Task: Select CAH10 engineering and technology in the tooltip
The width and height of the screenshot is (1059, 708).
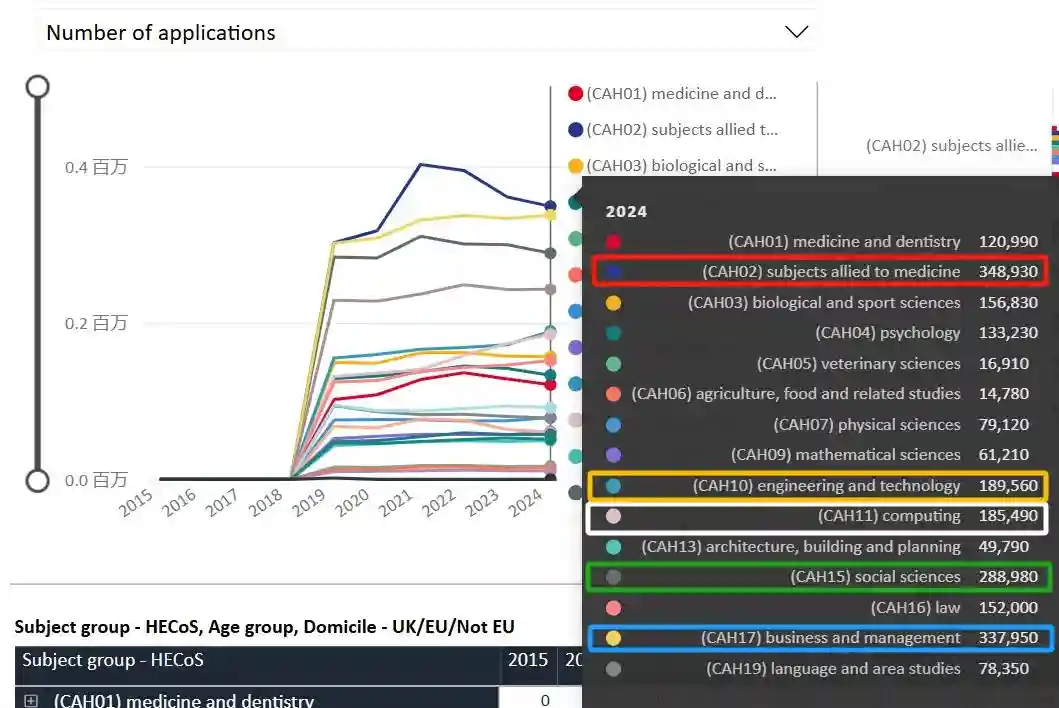Action: [818, 486]
